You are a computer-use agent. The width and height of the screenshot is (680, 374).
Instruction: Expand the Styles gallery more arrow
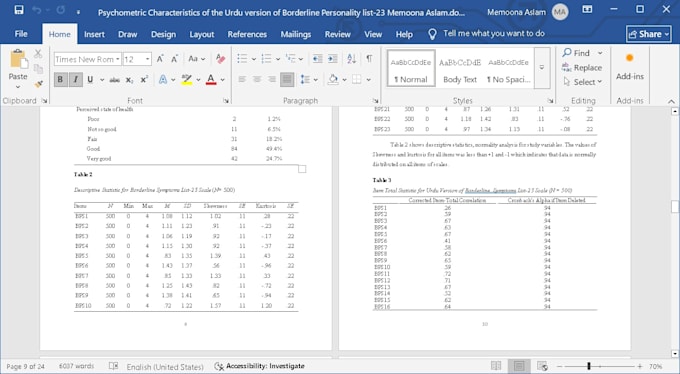click(x=542, y=68)
